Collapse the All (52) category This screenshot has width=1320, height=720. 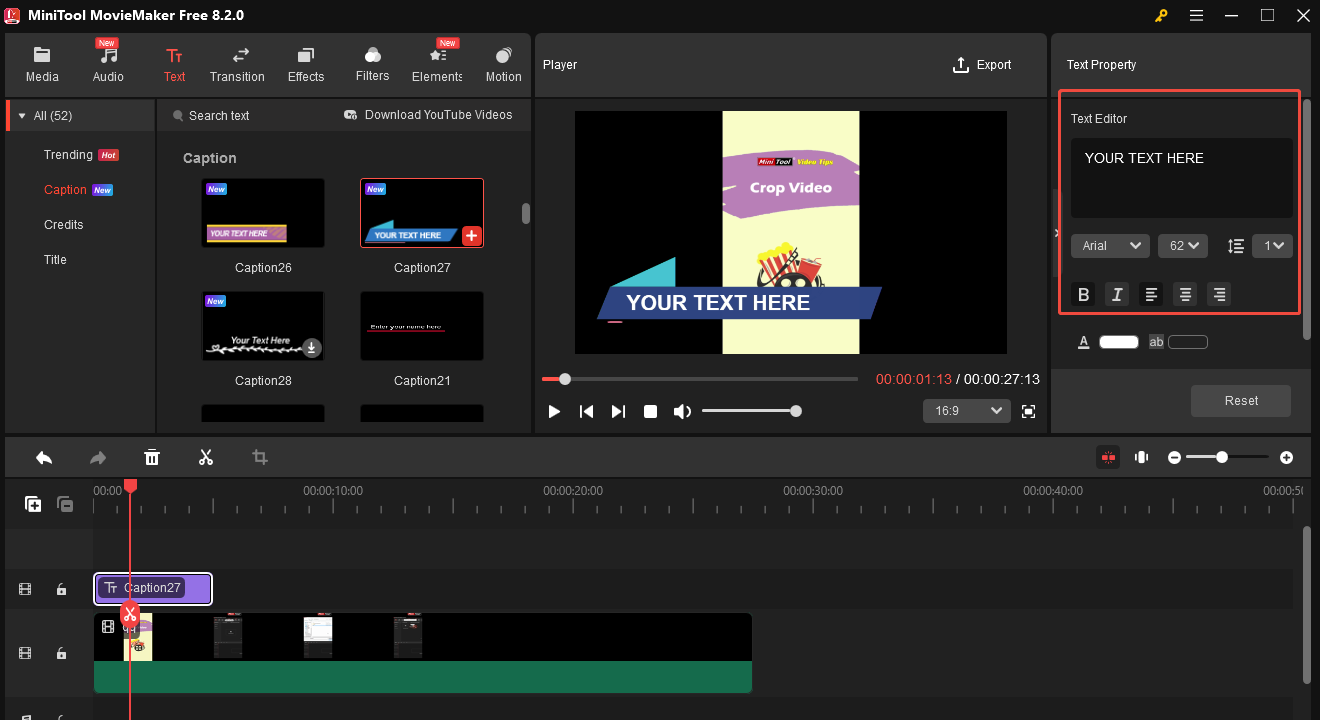click(22, 116)
